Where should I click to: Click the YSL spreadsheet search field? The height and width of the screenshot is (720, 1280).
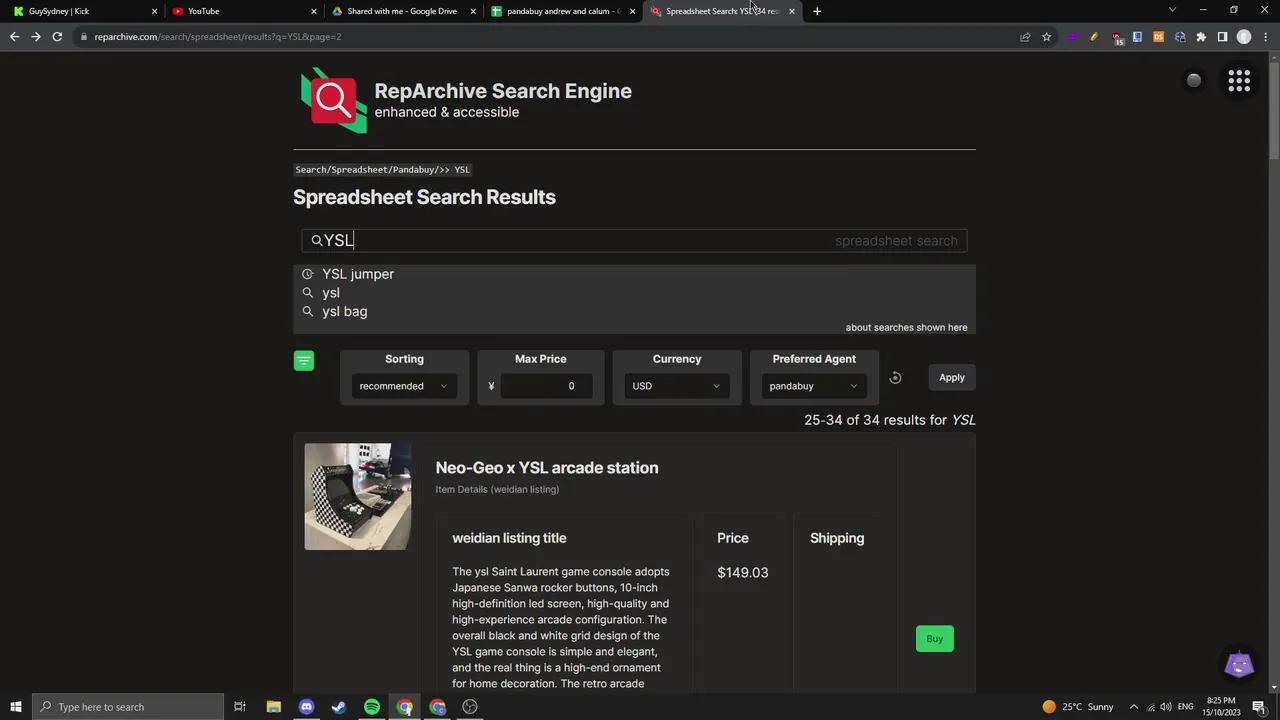(634, 241)
